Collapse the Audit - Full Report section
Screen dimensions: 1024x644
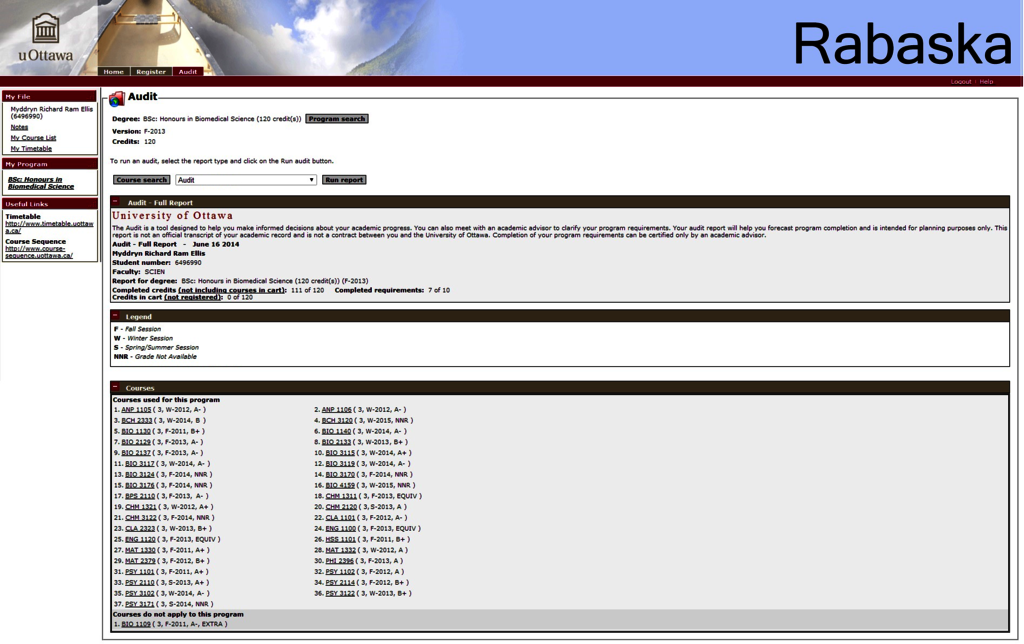pos(116,202)
